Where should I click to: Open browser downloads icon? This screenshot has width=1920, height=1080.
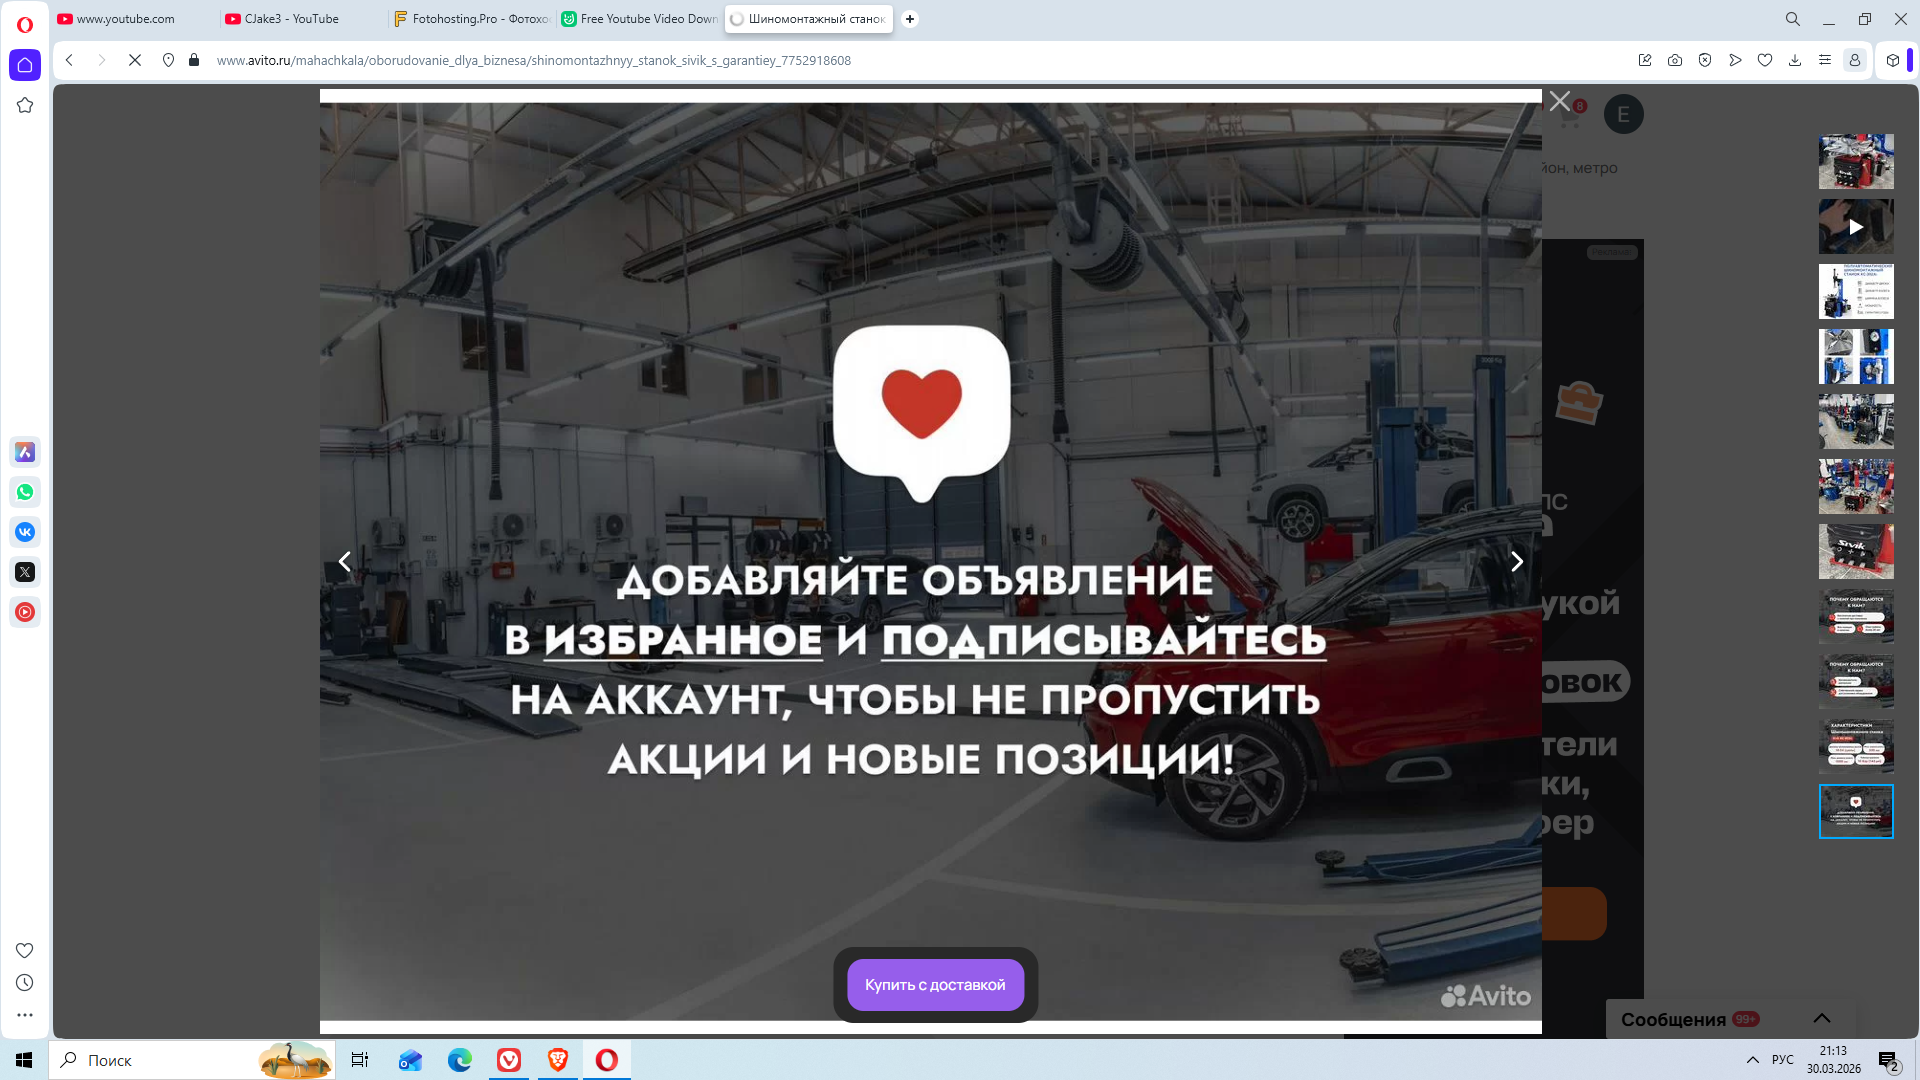(x=1795, y=60)
